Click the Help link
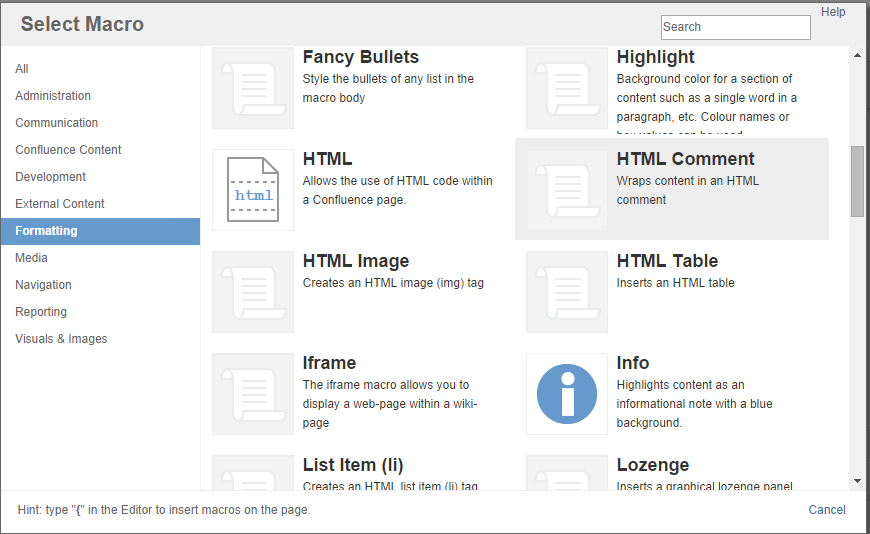The height and width of the screenshot is (534, 870). [x=833, y=12]
